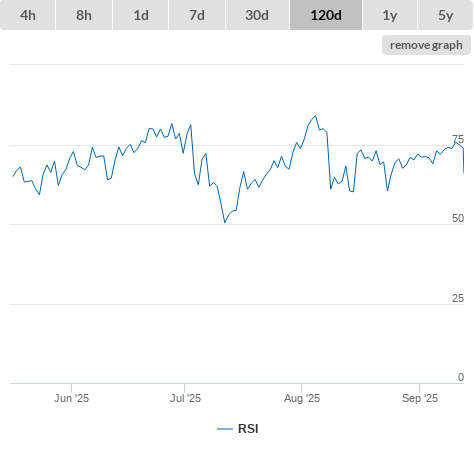Click the 75 y-axis level label
The image size is (474, 455).
[x=458, y=139]
